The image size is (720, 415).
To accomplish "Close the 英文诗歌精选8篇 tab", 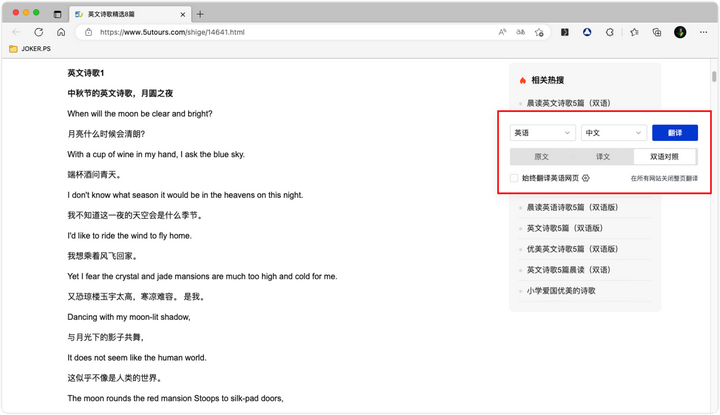I will 183,15.
